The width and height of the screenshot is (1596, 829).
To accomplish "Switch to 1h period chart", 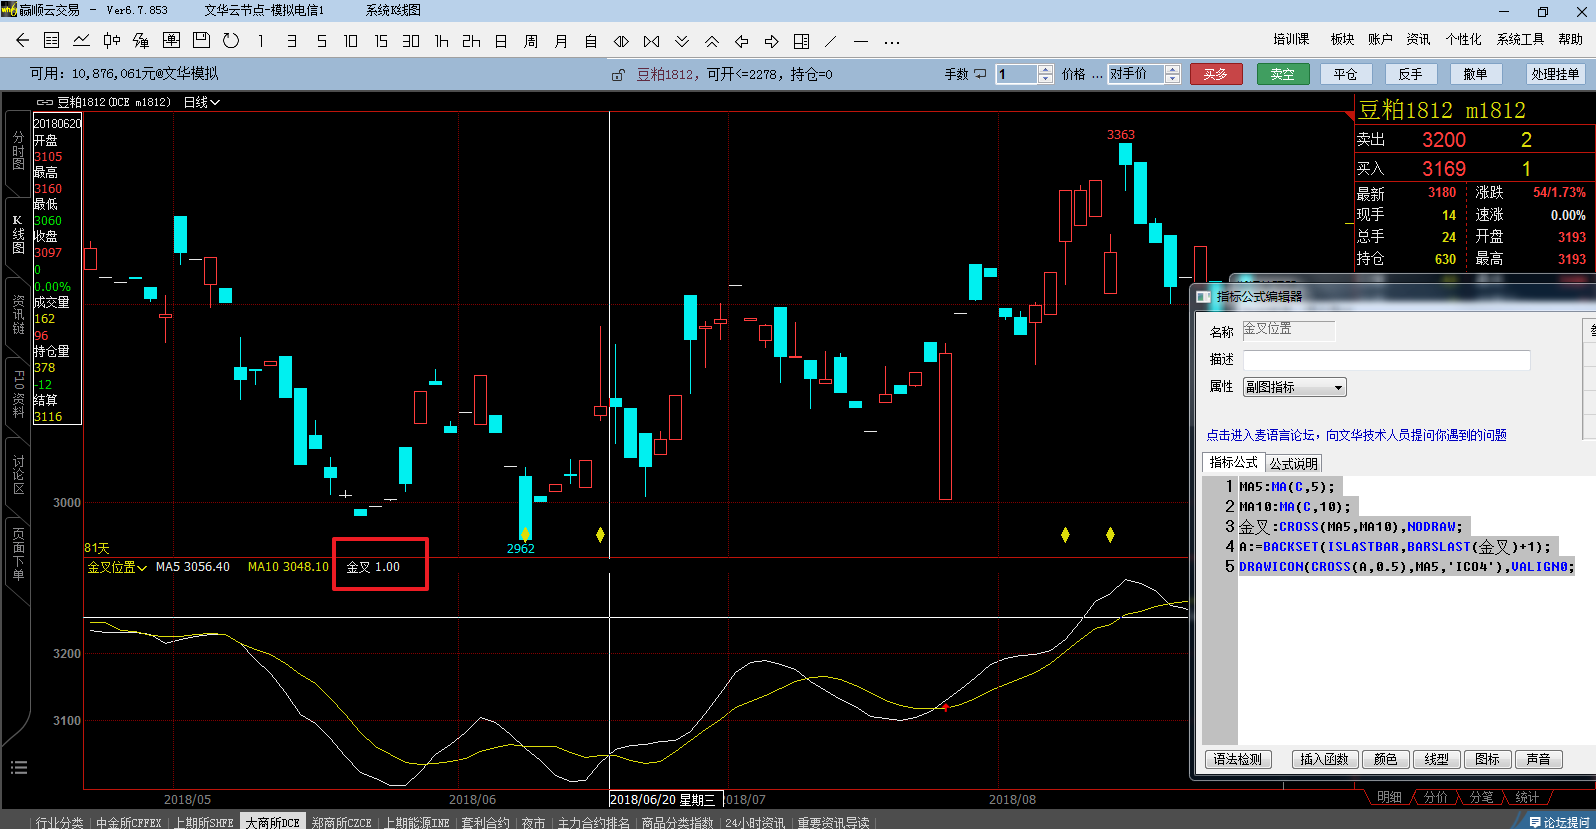I will 441,41.
